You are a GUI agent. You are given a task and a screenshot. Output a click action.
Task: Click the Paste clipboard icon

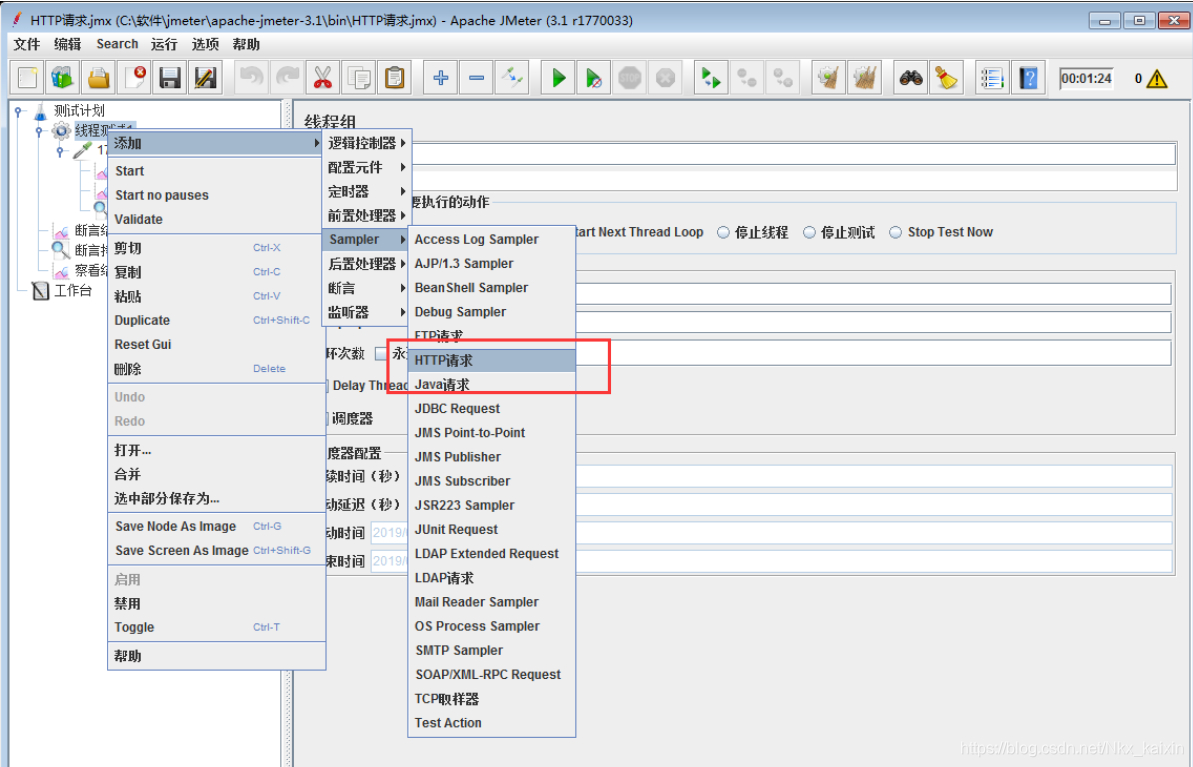click(x=394, y=78)
